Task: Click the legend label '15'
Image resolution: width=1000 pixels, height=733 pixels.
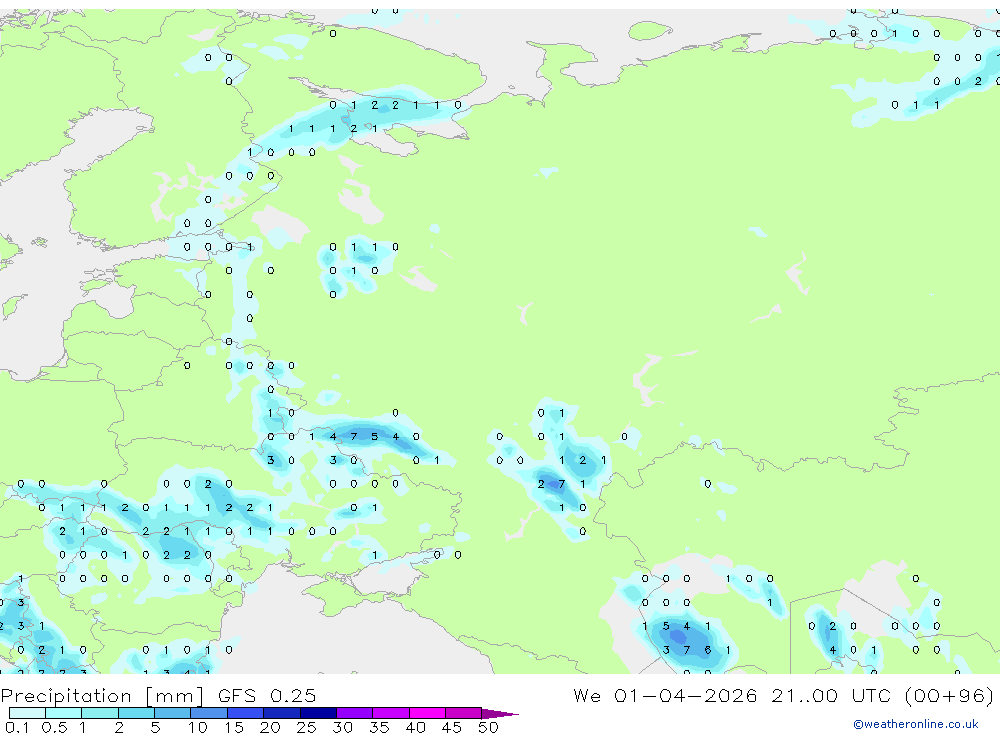Action: click(234, 727)
